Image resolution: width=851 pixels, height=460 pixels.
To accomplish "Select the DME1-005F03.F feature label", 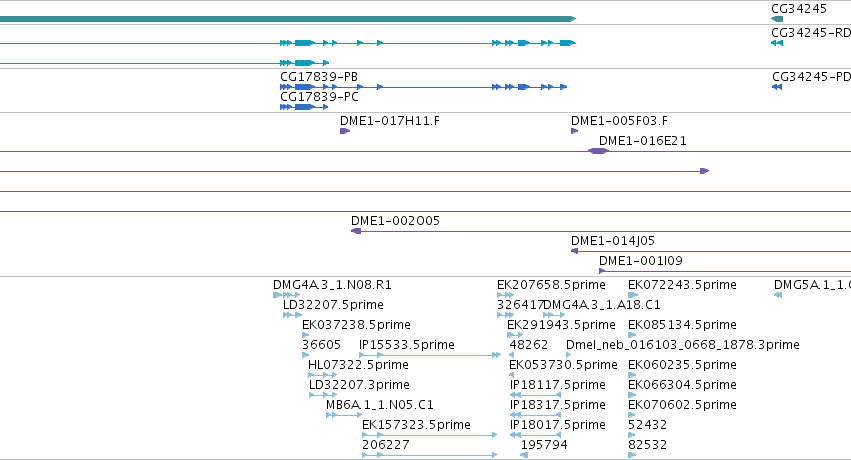I will point(619,120).
